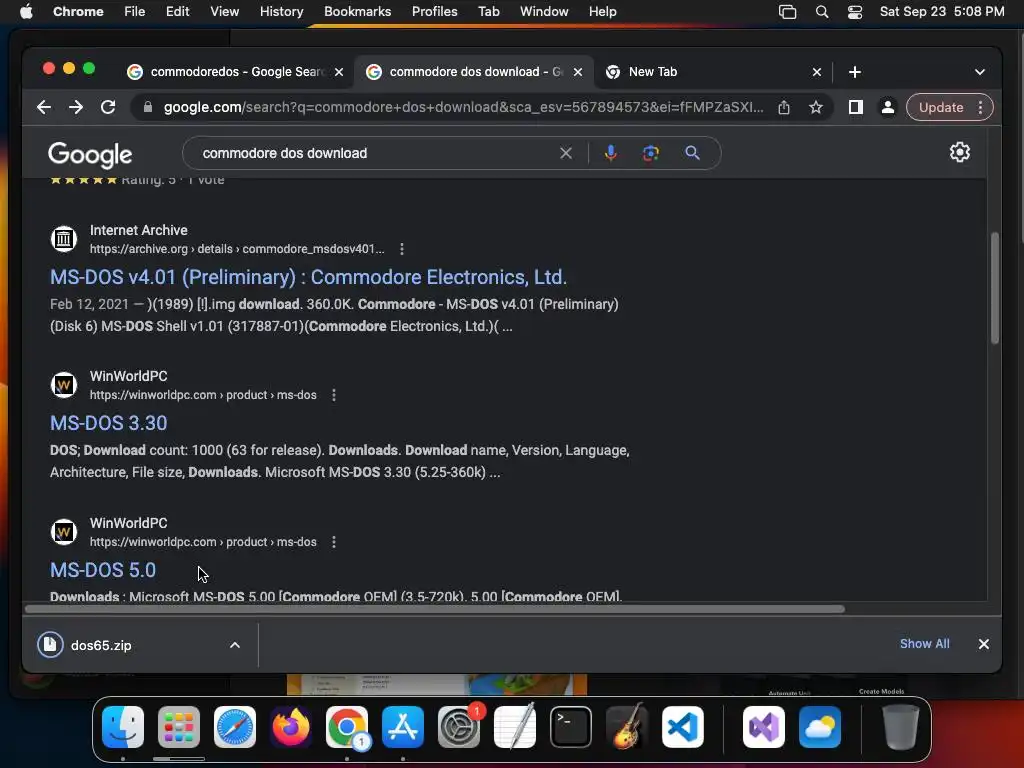Open a new browser tab
Image resolution: width=1024 pixels, height=768 pixels.
click(x=855, y=72)
